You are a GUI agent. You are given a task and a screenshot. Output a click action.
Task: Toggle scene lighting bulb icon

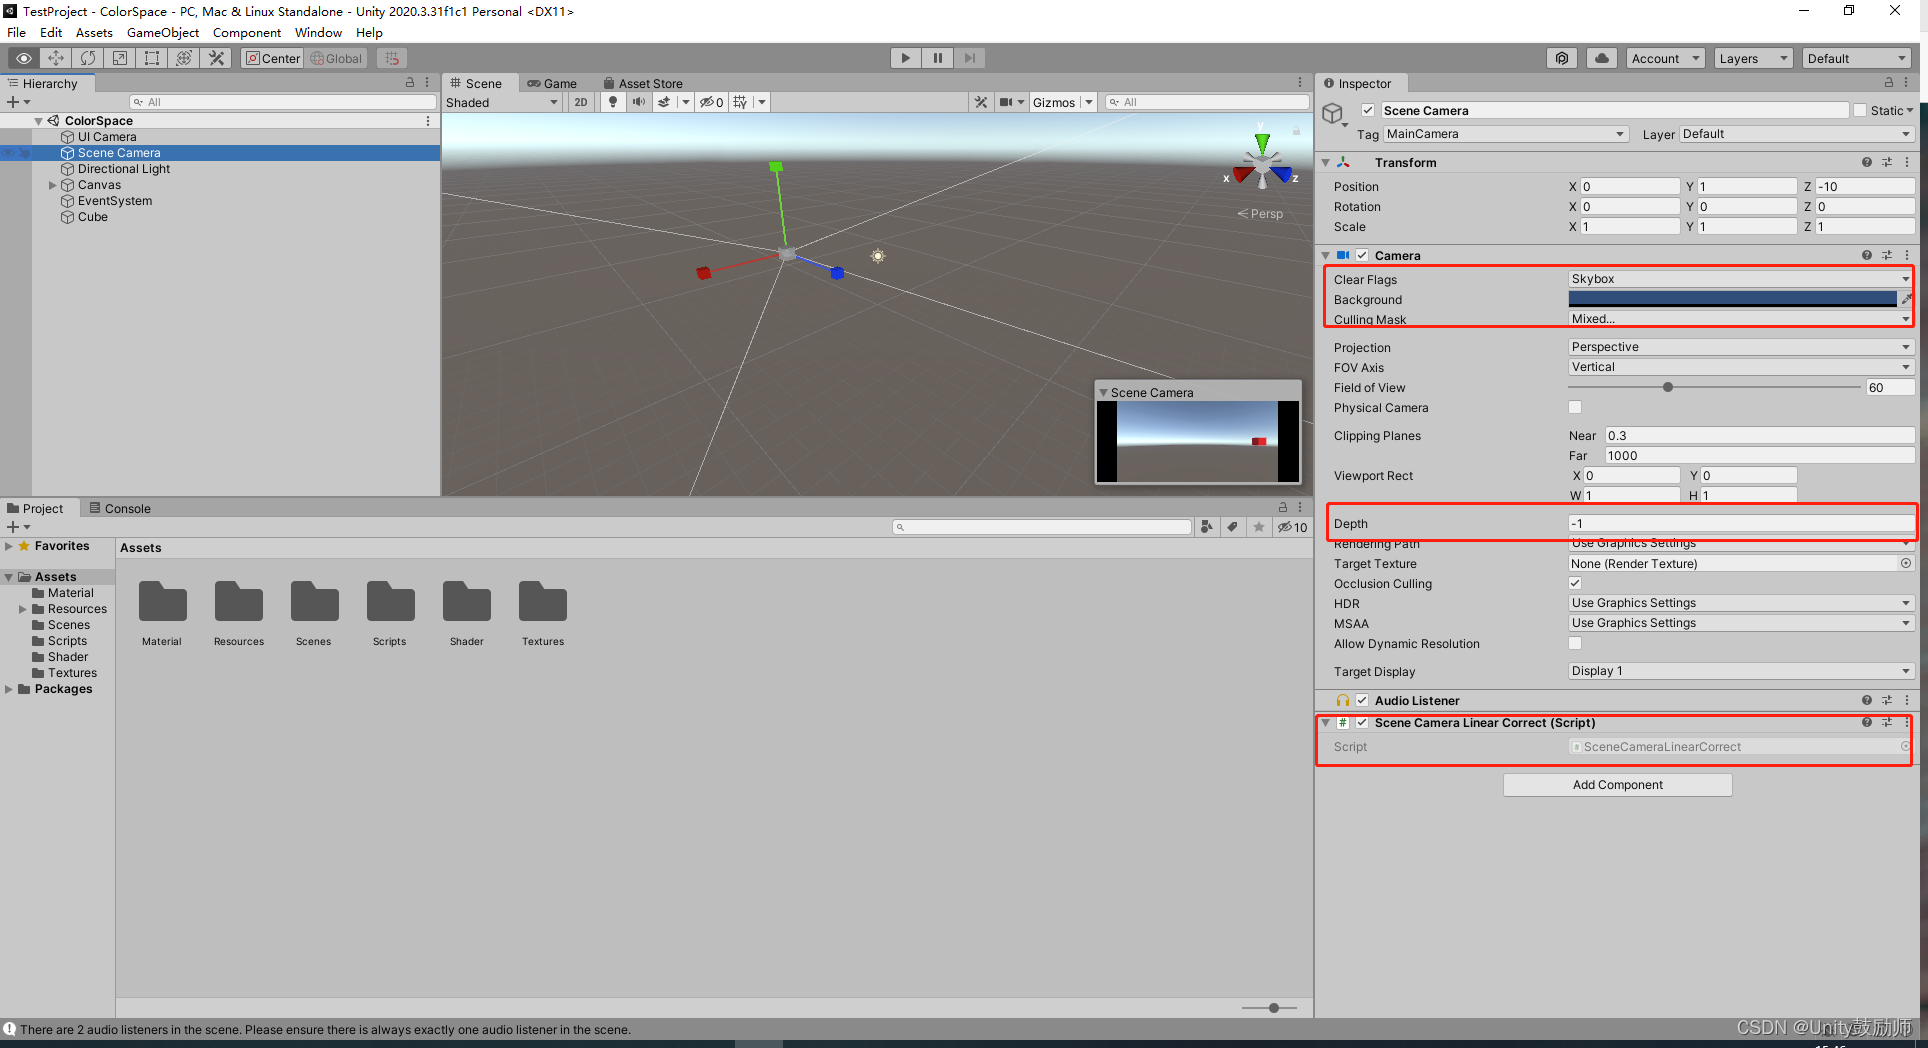(x=613, y=102)
